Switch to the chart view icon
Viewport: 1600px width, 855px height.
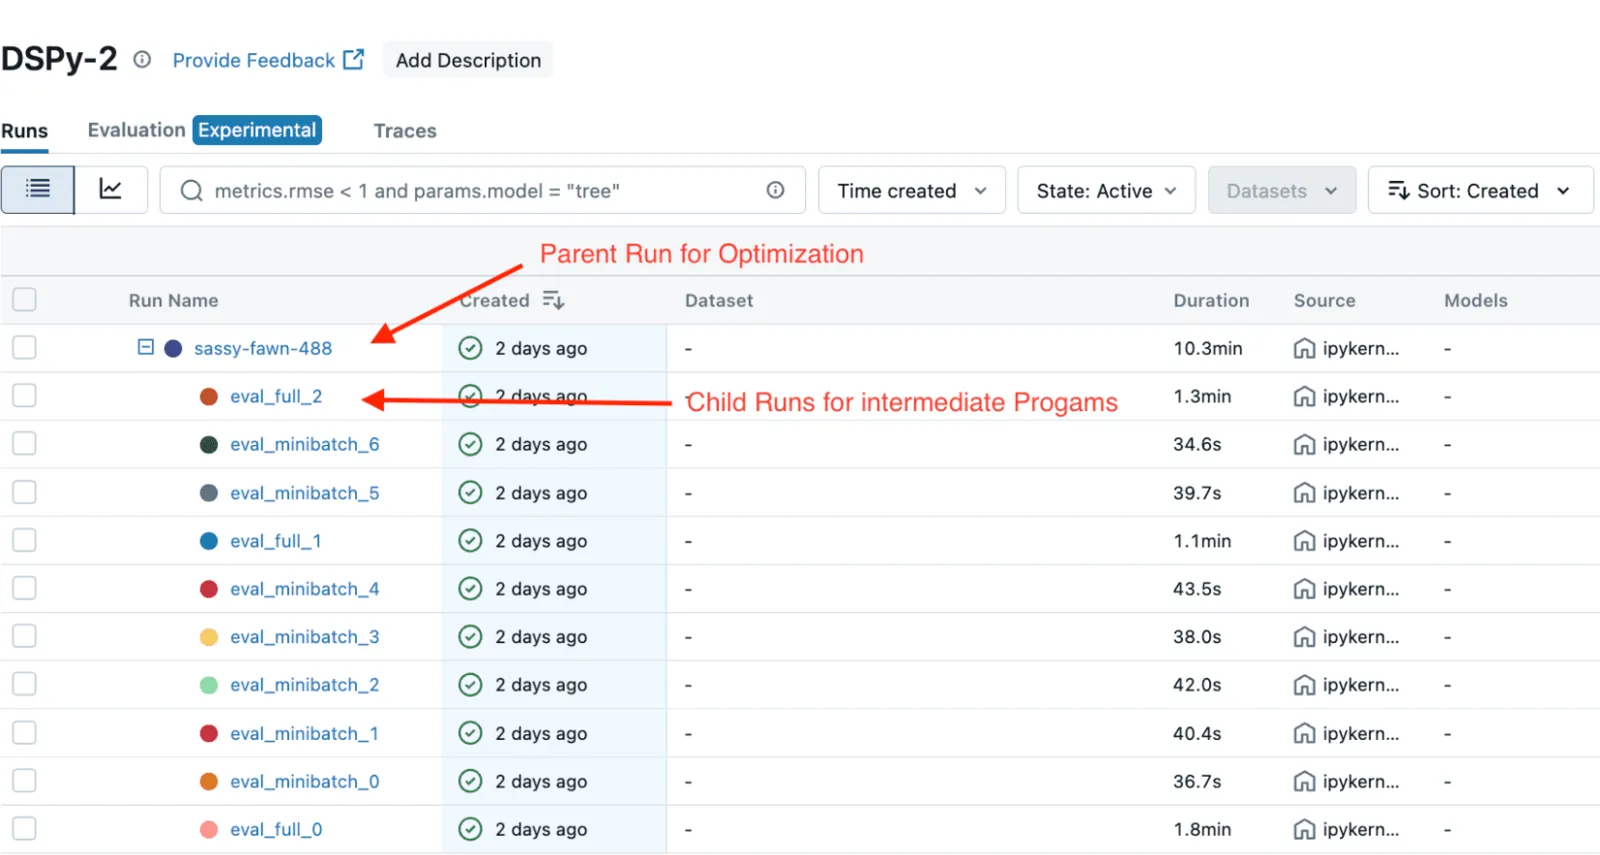[111, 190]
